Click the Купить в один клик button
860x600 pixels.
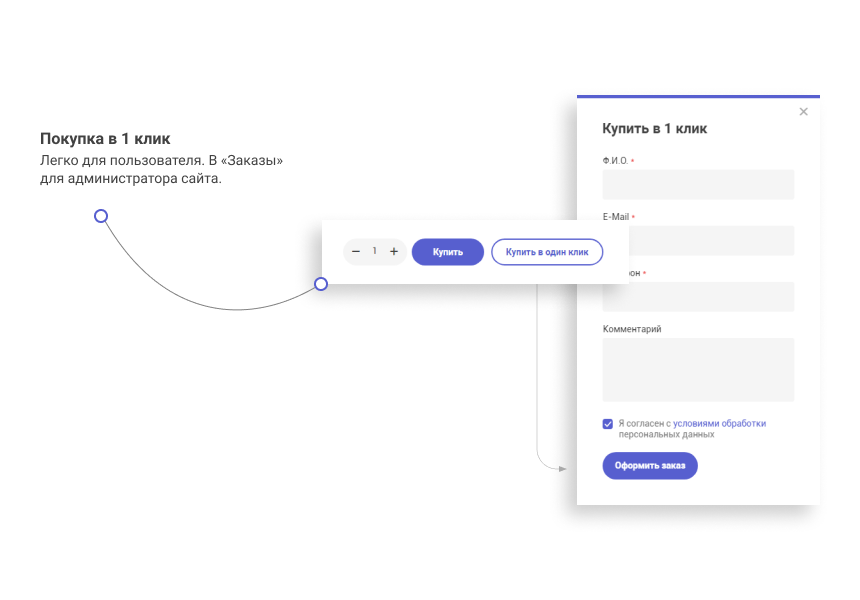pos(547,252)
